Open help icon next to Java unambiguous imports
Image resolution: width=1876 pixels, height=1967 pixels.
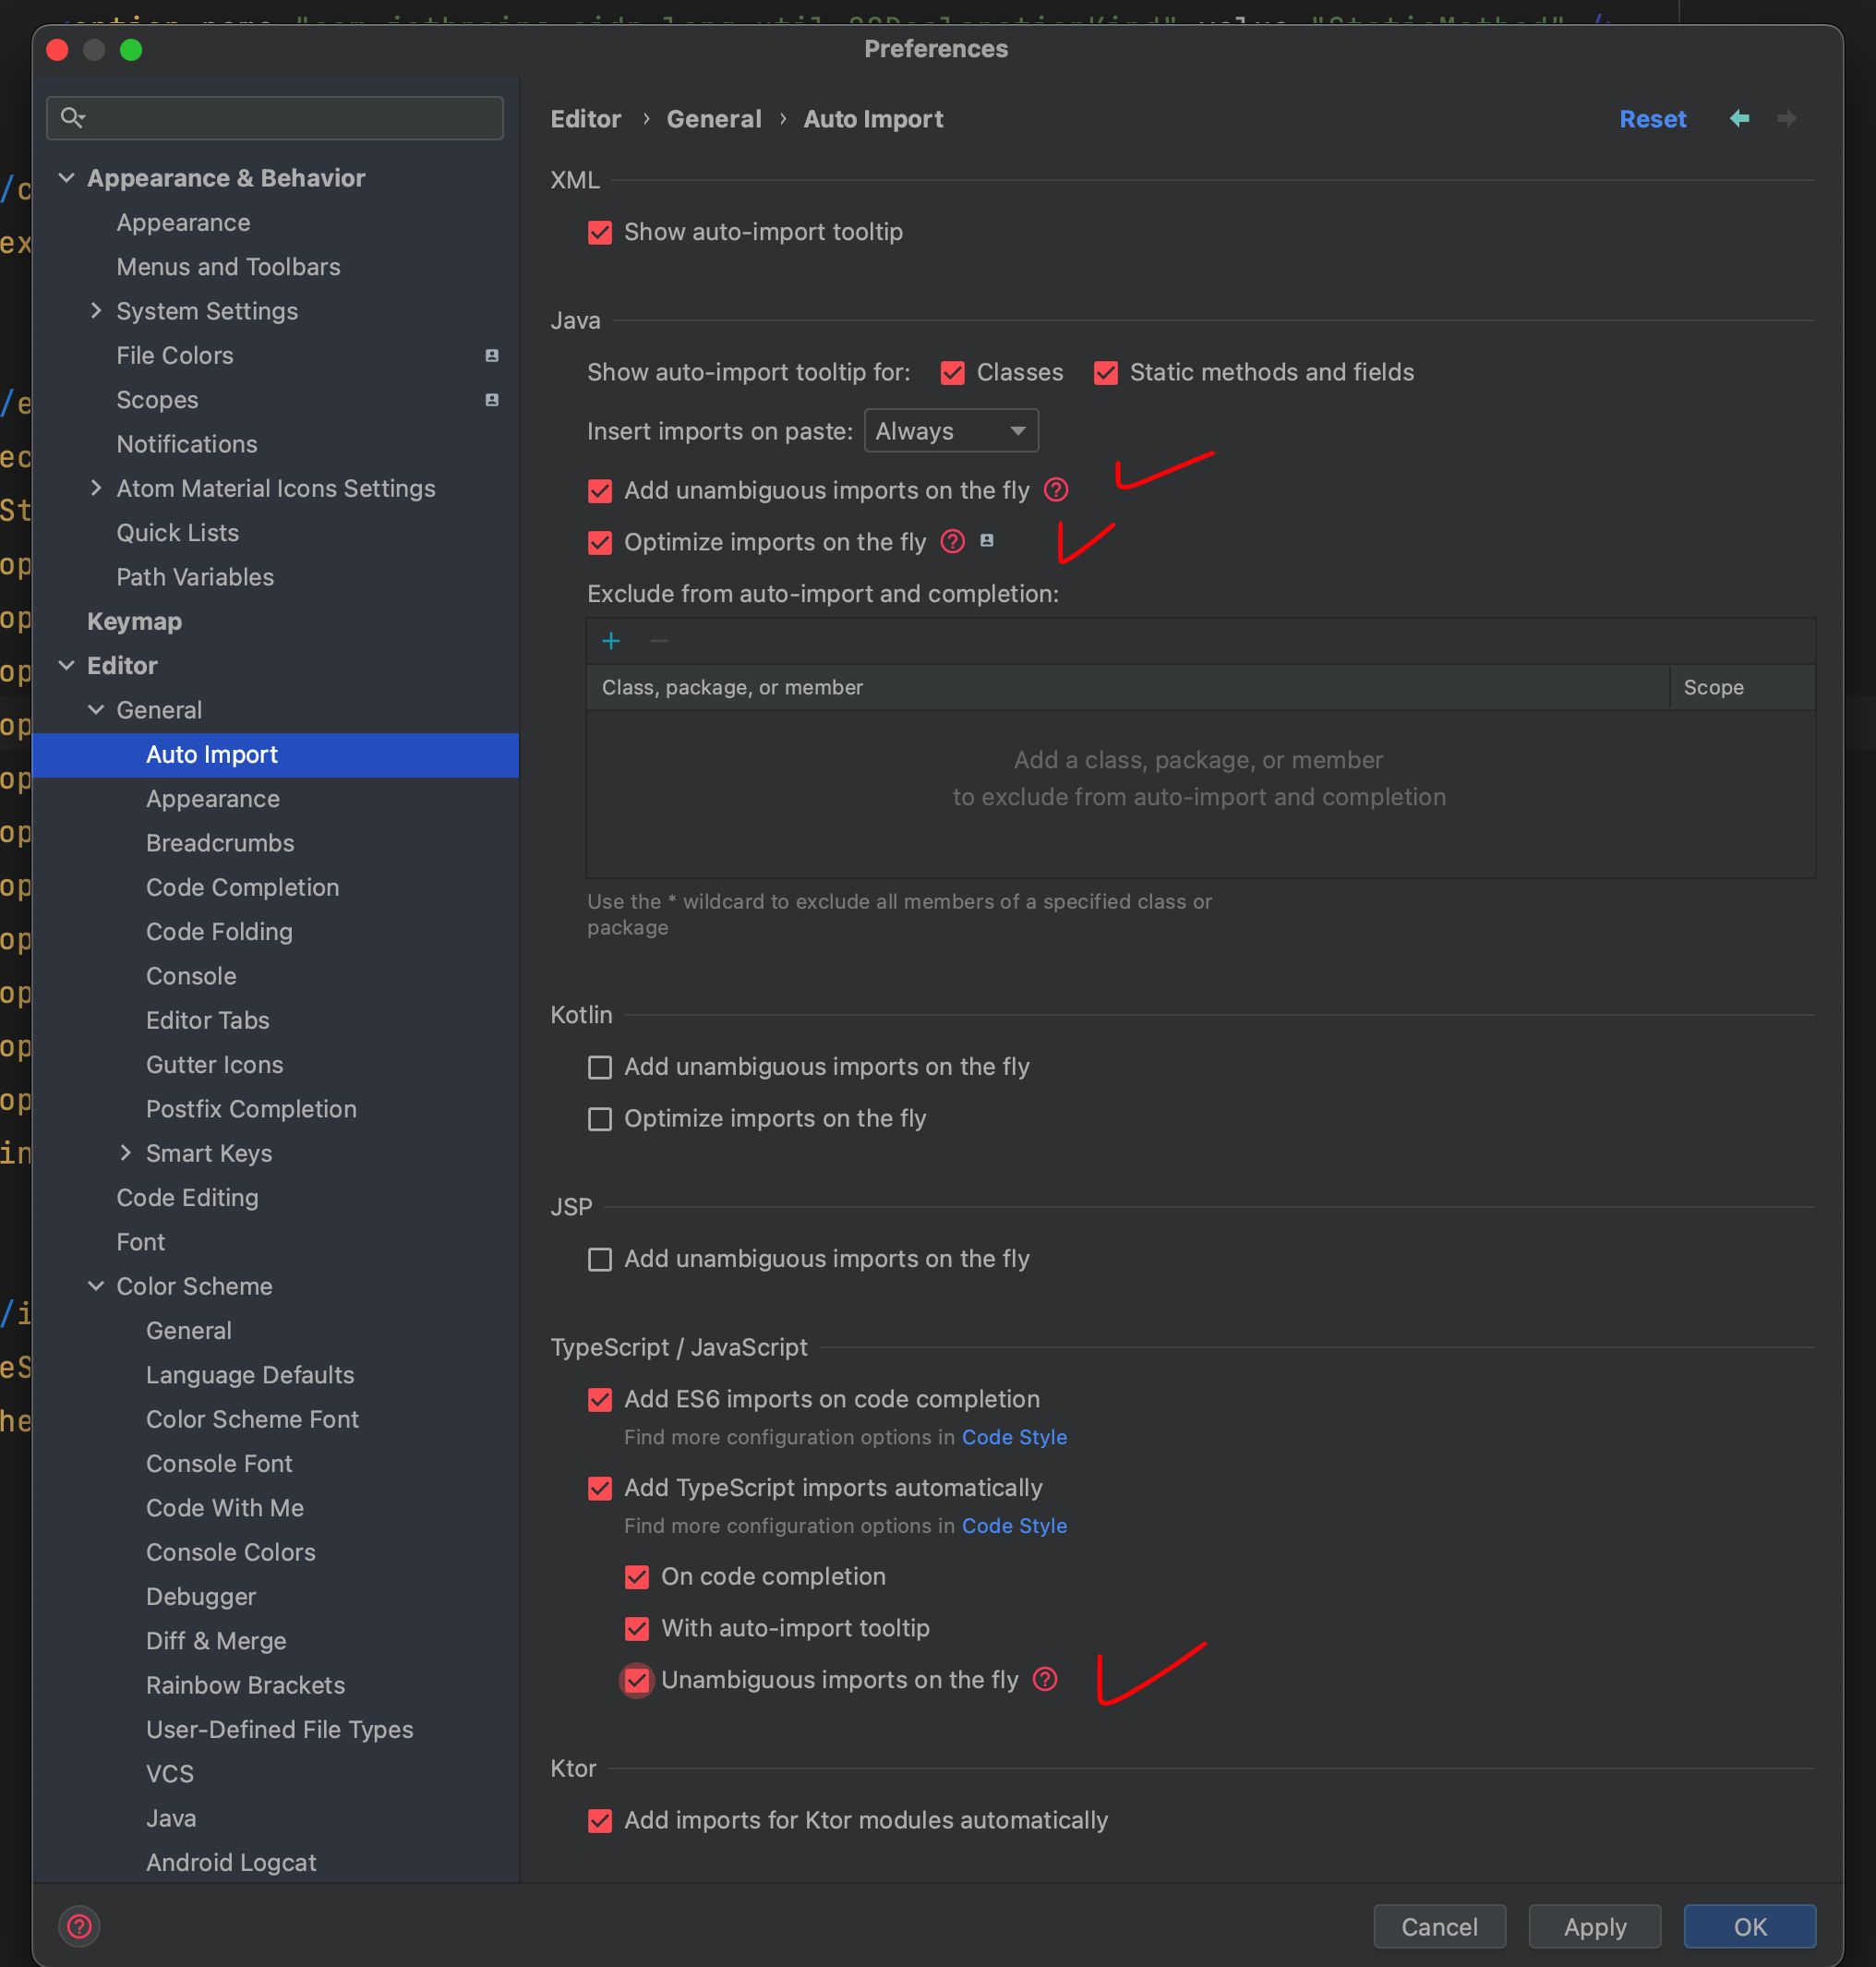(1056, 490)
